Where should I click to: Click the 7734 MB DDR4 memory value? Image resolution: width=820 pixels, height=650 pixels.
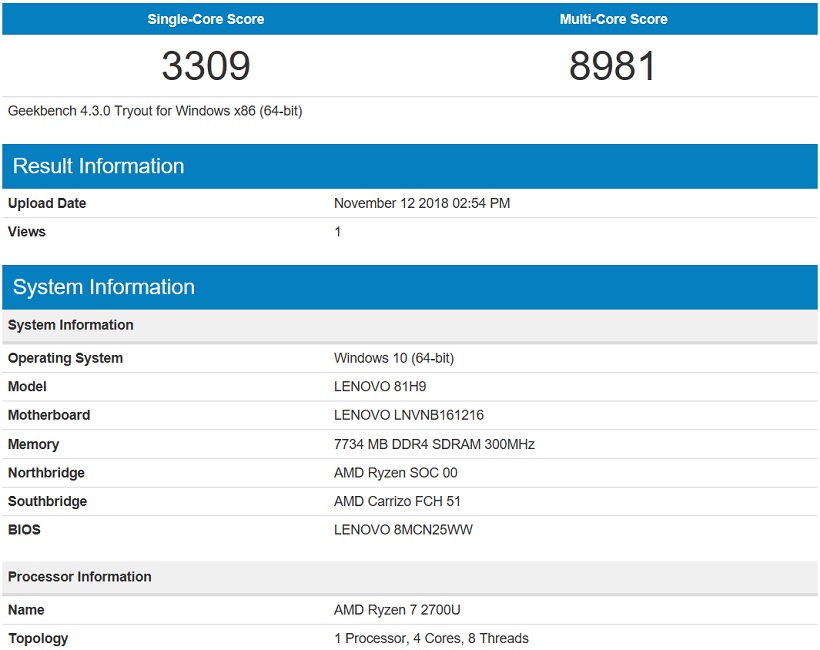click(x=434, y=444)
